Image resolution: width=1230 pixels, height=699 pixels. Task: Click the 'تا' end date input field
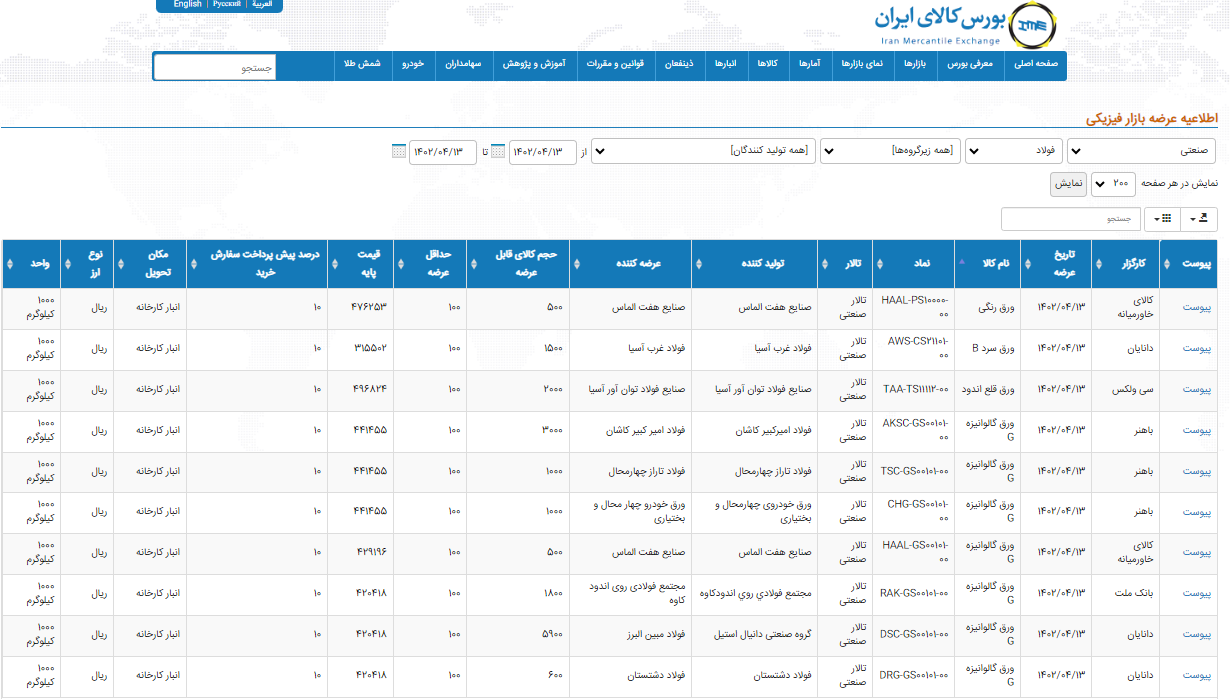[443, 152]
